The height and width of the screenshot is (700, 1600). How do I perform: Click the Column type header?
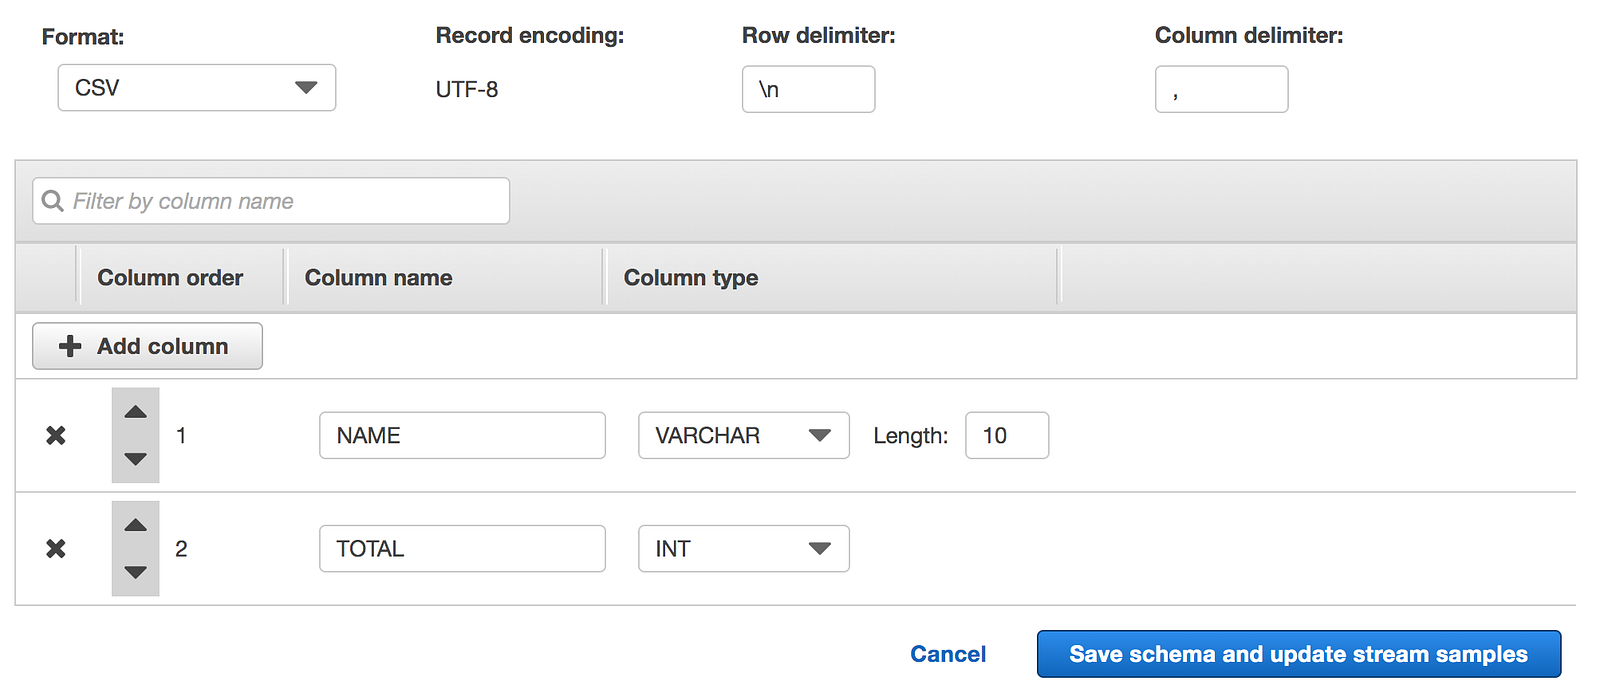[x=691, y=278]
